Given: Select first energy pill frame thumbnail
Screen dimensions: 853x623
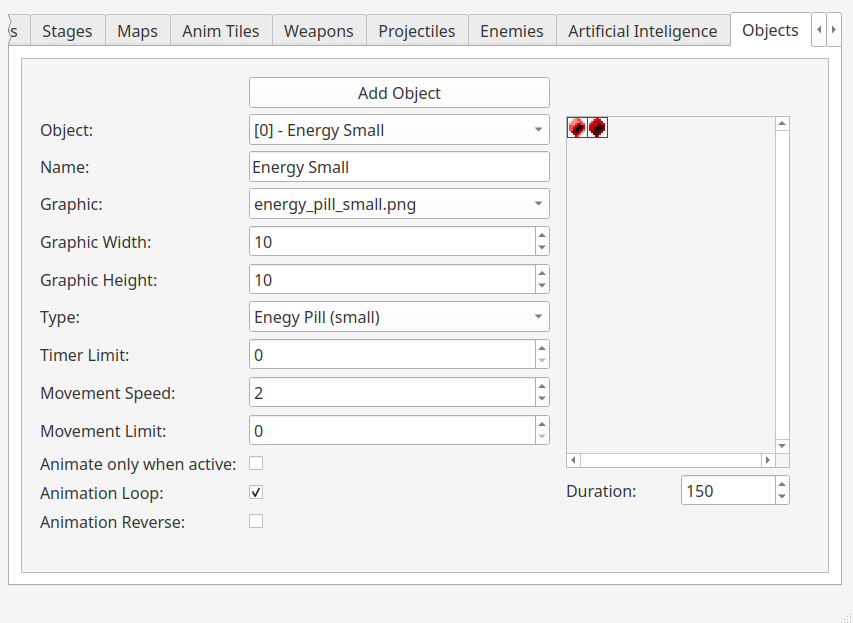Looking at the screenshot, I should 577,128.
